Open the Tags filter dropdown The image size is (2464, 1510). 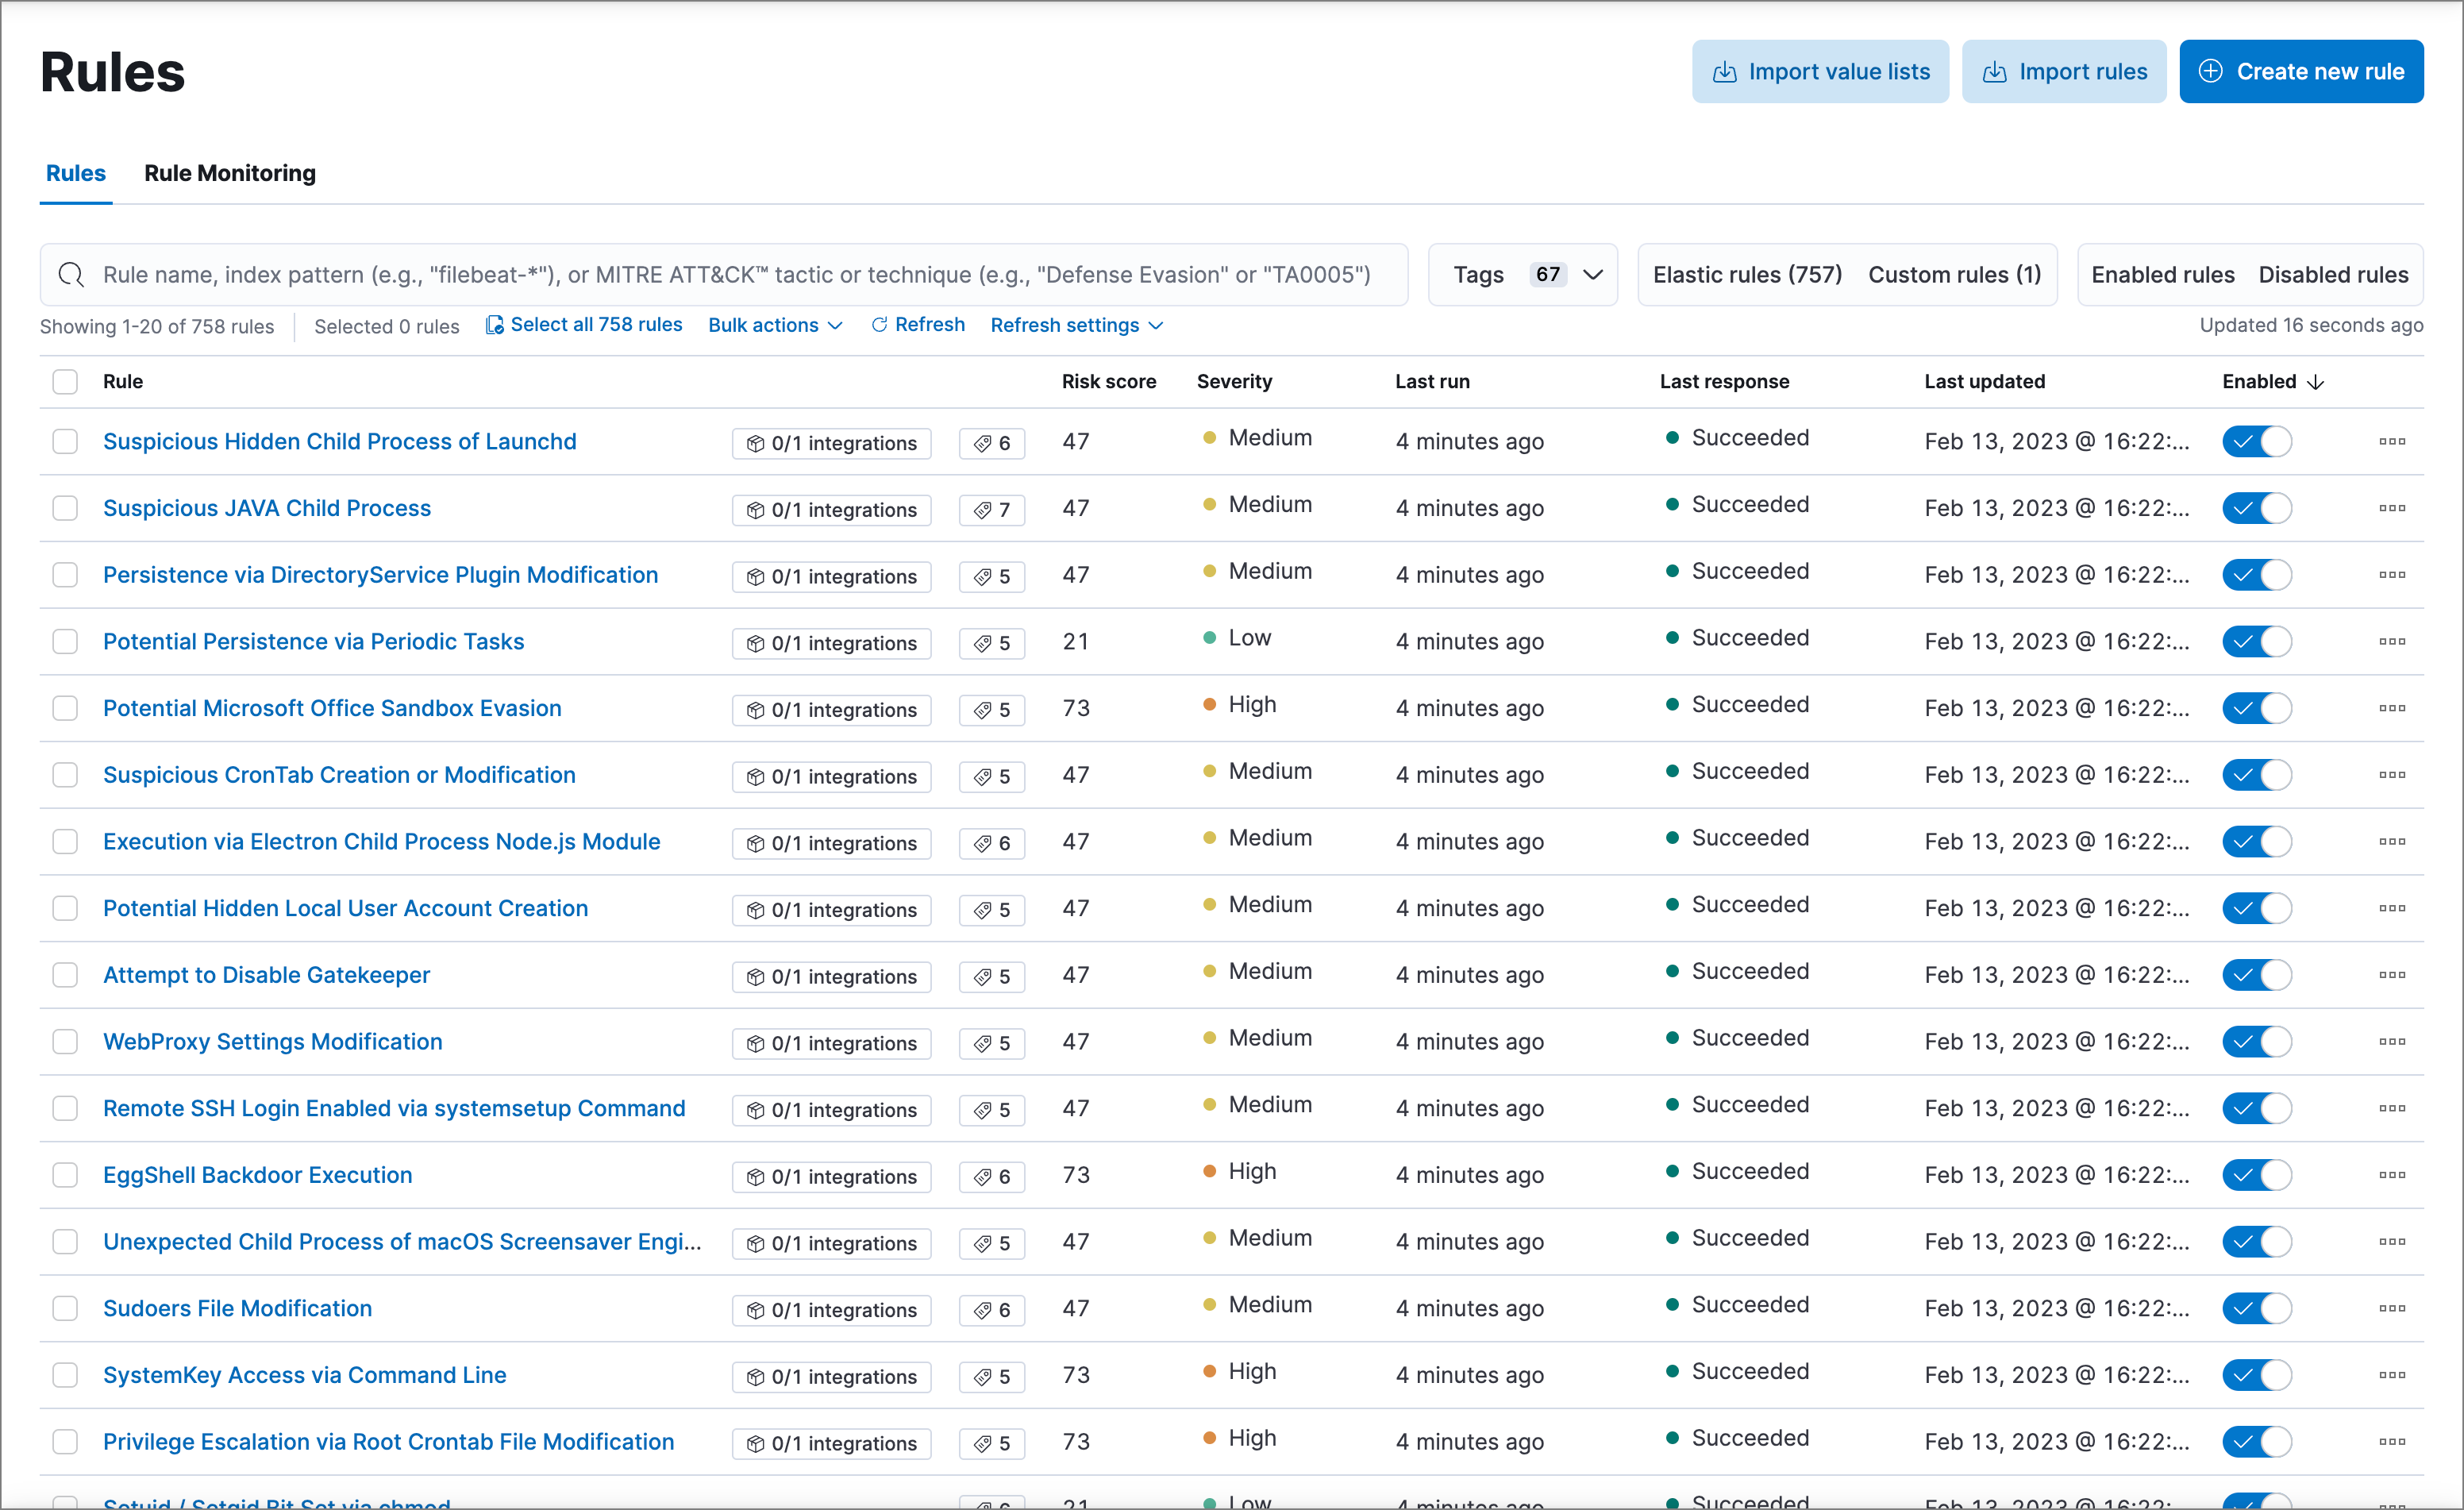click(x=1522, y=275)
